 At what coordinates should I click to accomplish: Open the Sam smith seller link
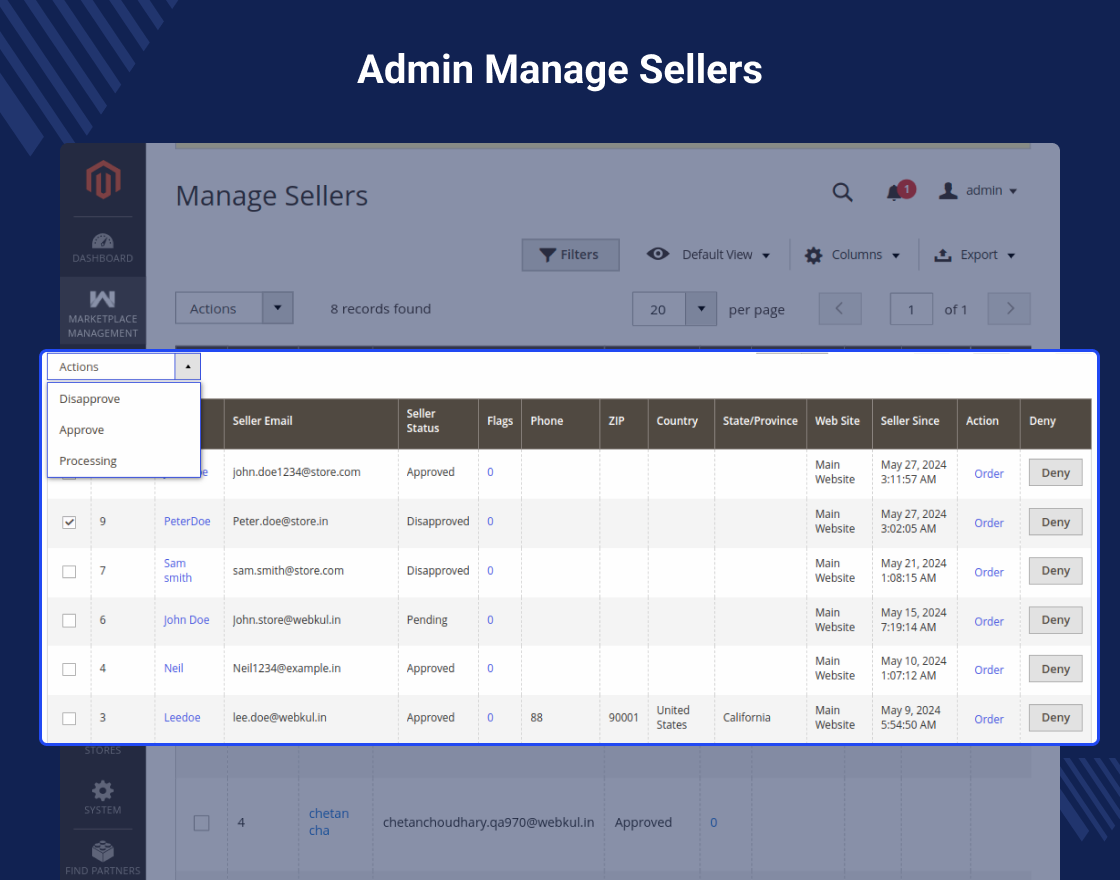(x=178, y=571)
